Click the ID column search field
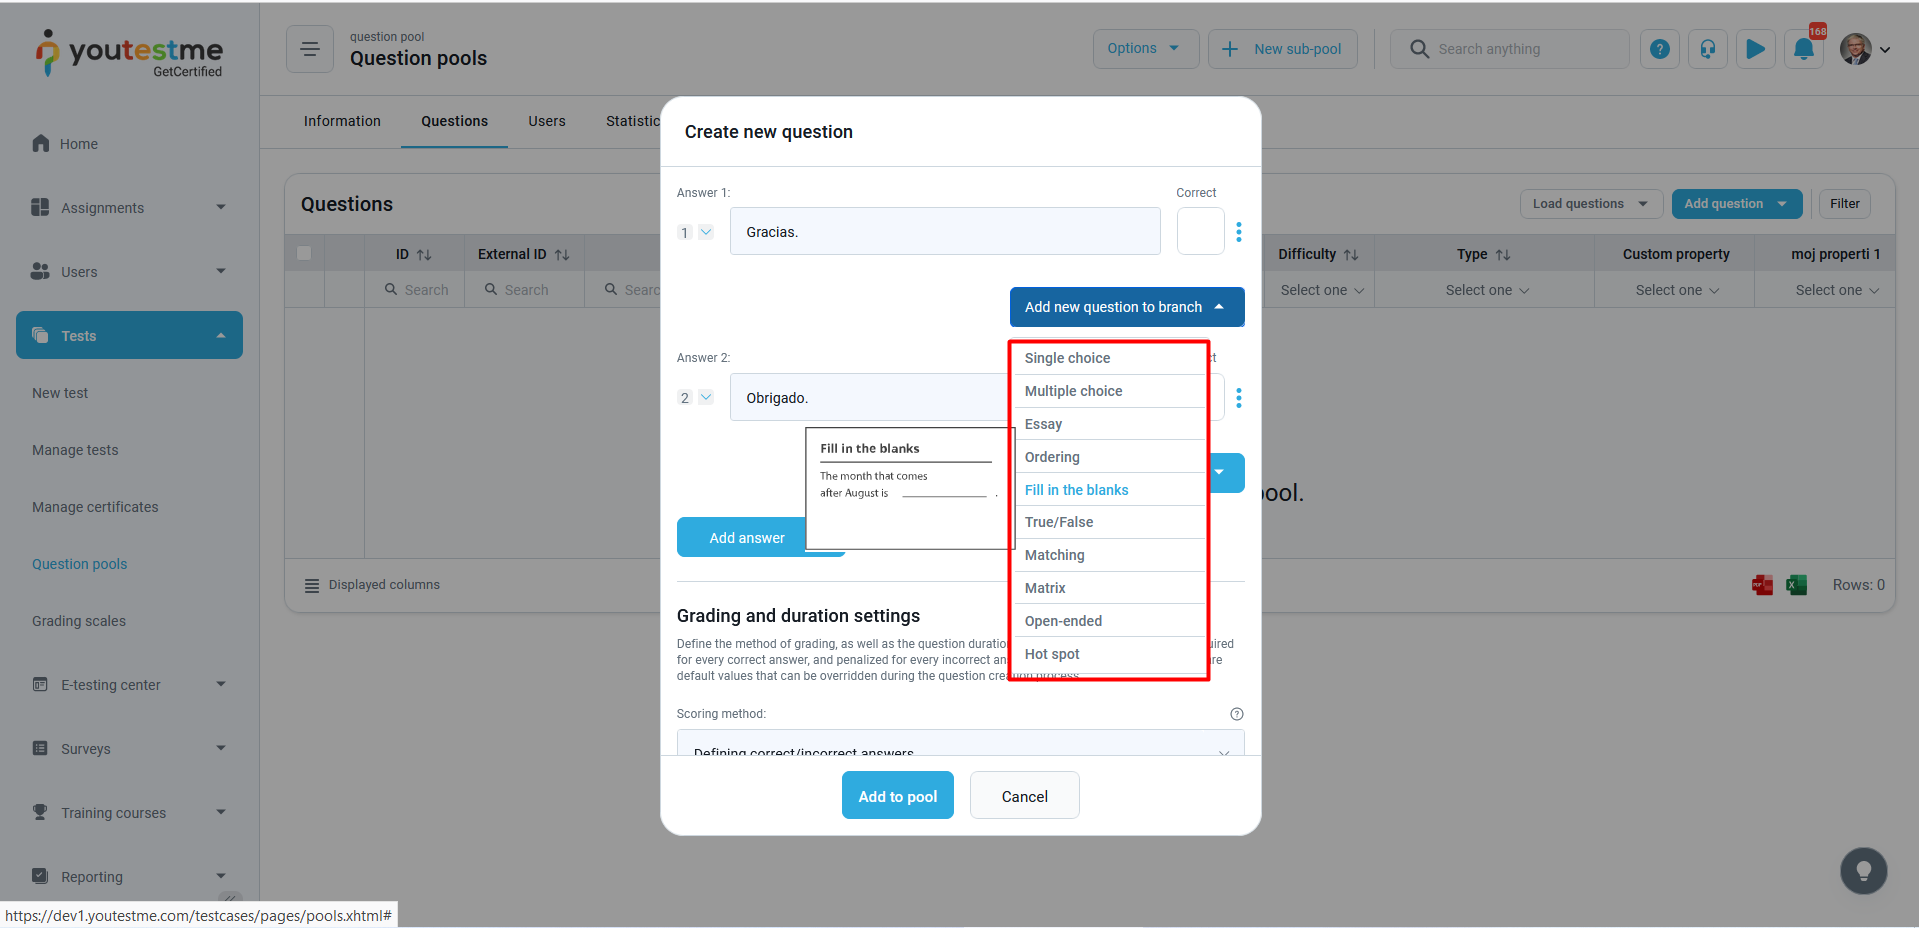This screenshot has width=1919, height=928. pyautogui.click(x=415, y=290)
